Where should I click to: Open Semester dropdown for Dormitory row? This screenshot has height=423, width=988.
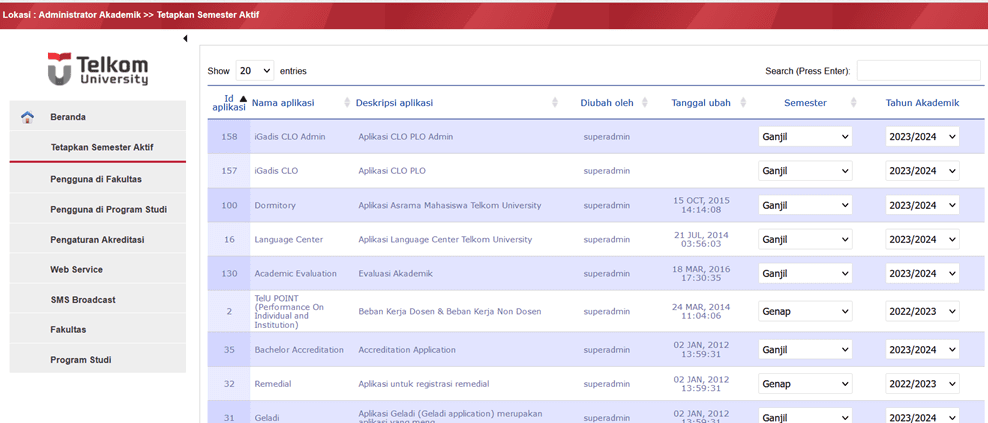tap(805, 205)
